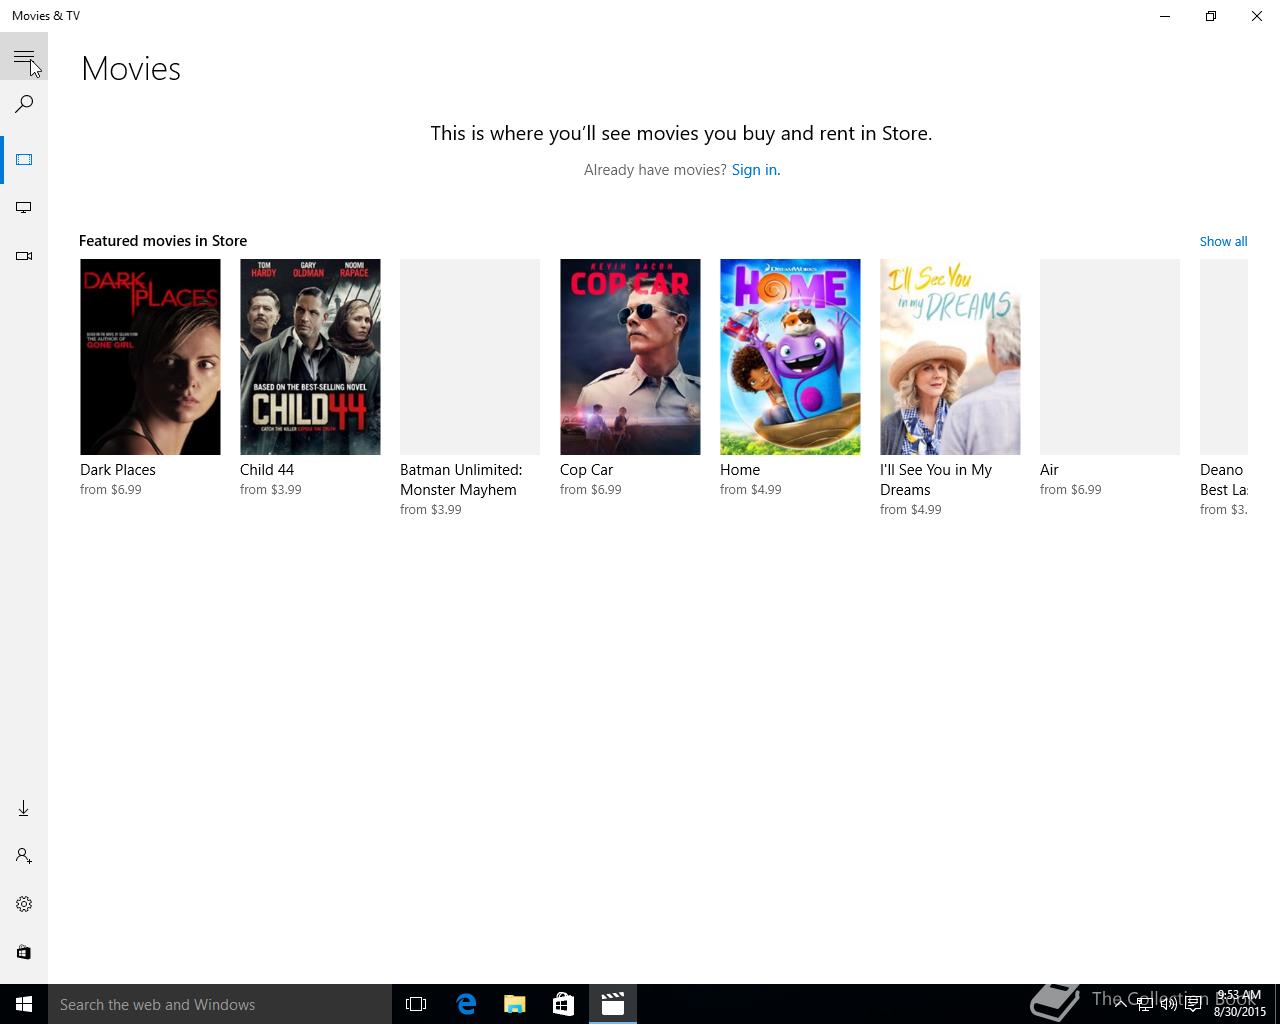The width and height of the screenshot is (1280, 1024).
Task: Open File Explorer from the taskbar
Action: [515, 1004]
